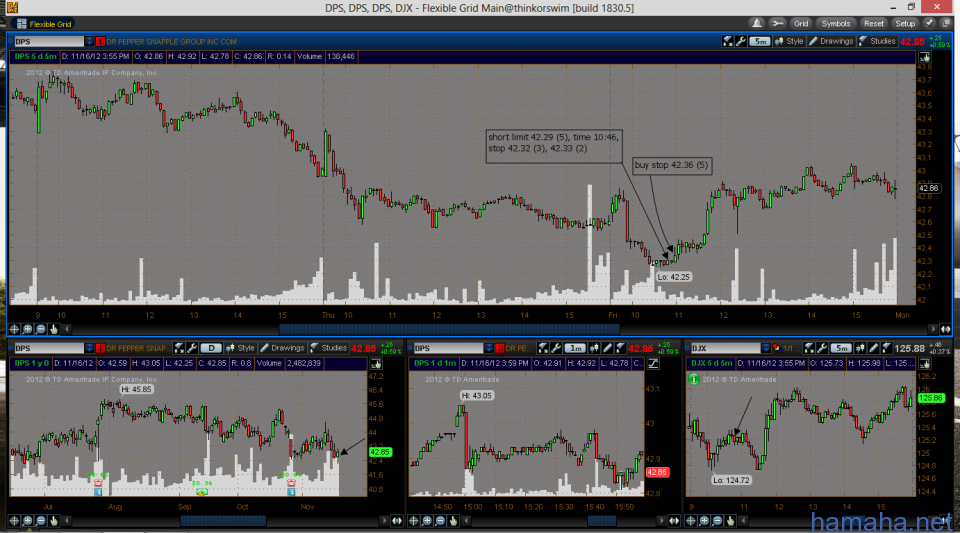Click the wrench tool icon in top bar
This screenshot has height=533, width=960.
(x=778, y=23)
